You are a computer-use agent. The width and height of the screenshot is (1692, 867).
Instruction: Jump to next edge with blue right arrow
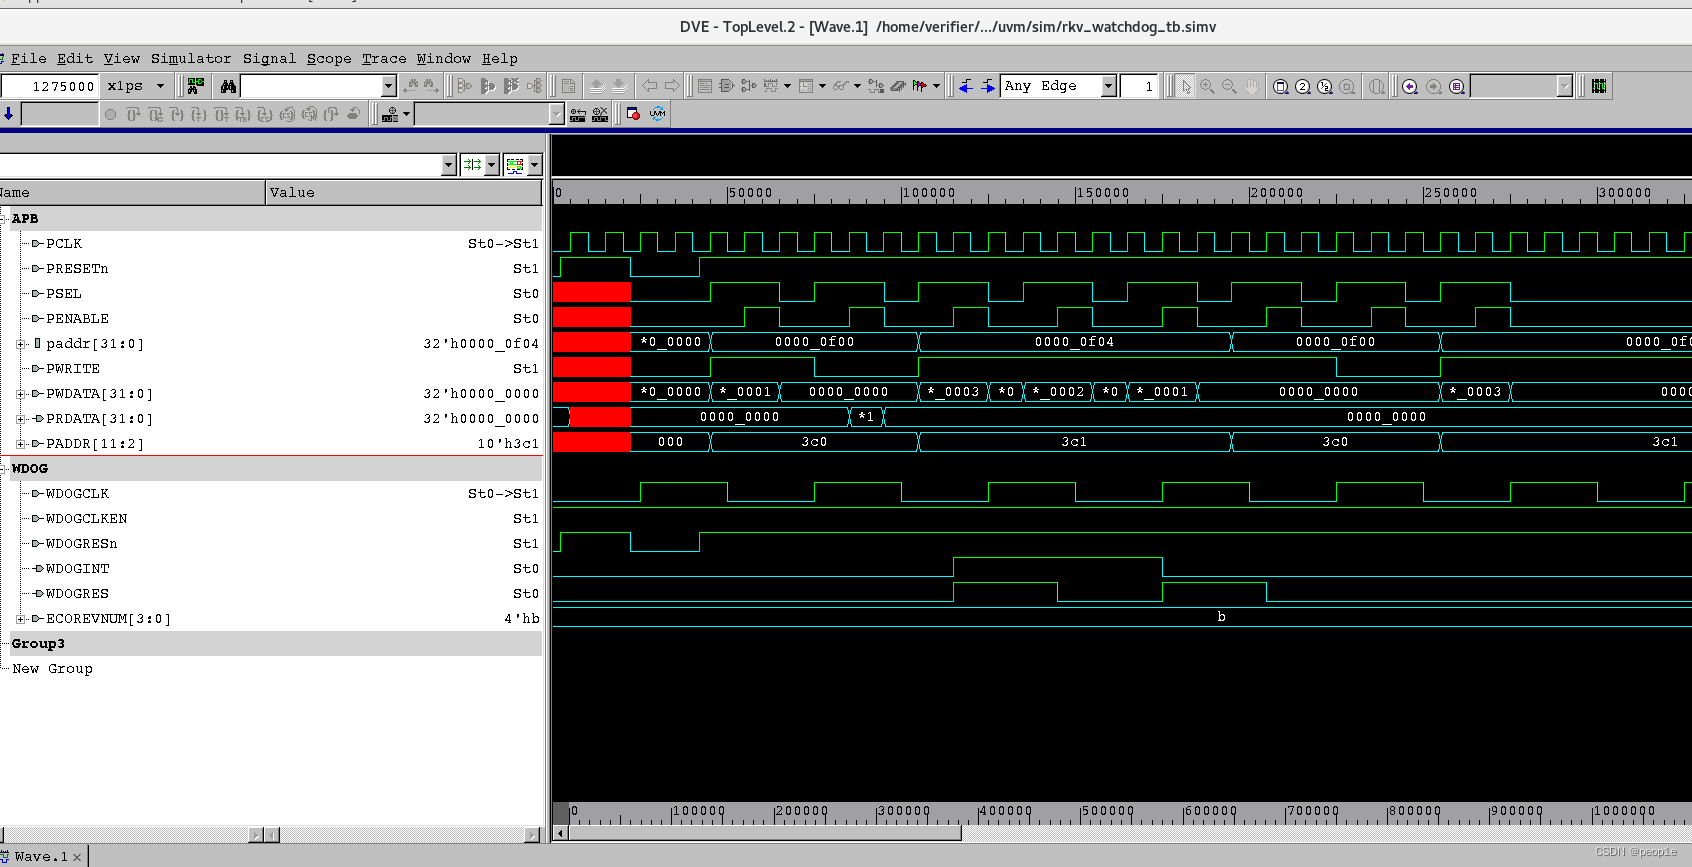987,87
